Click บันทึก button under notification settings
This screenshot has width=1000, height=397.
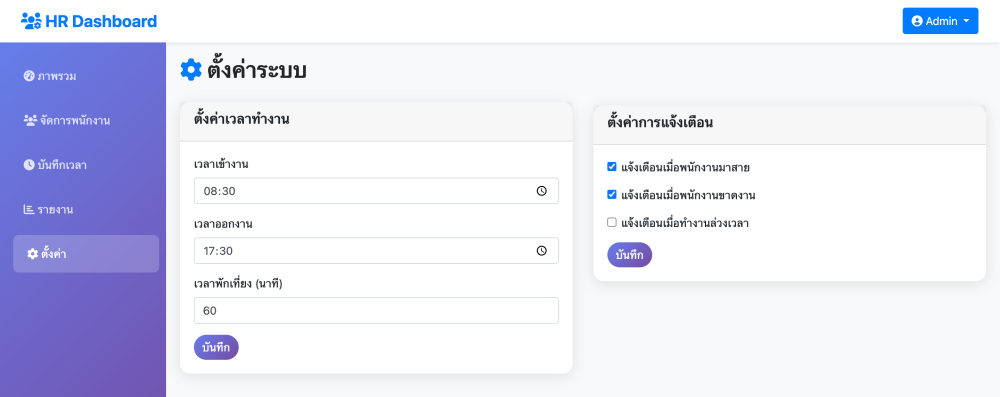629,255
